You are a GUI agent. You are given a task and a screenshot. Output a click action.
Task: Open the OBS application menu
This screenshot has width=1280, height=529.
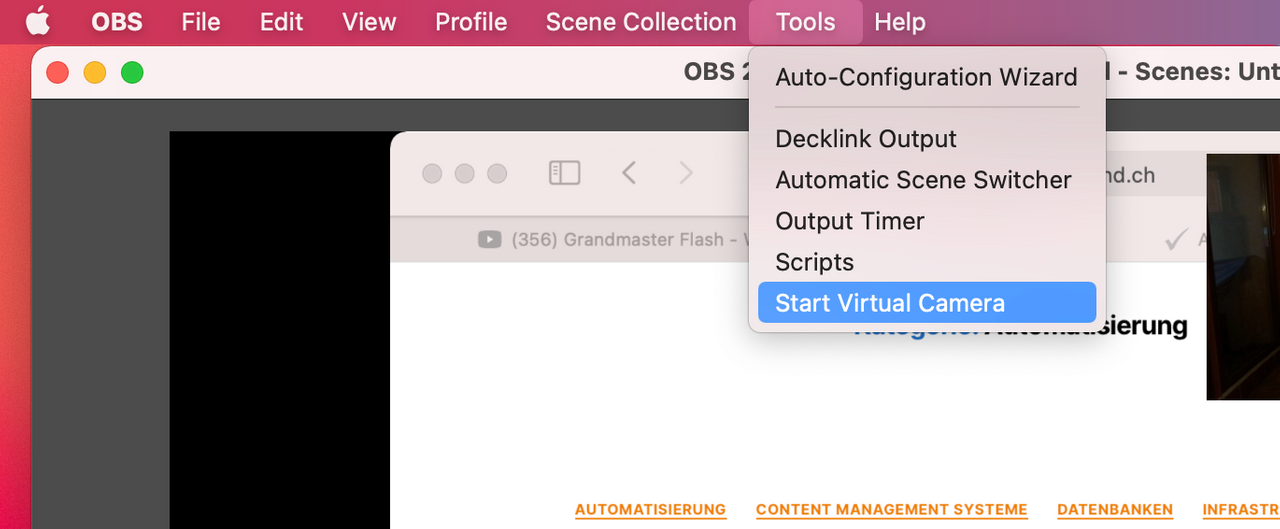pos(117,21)
